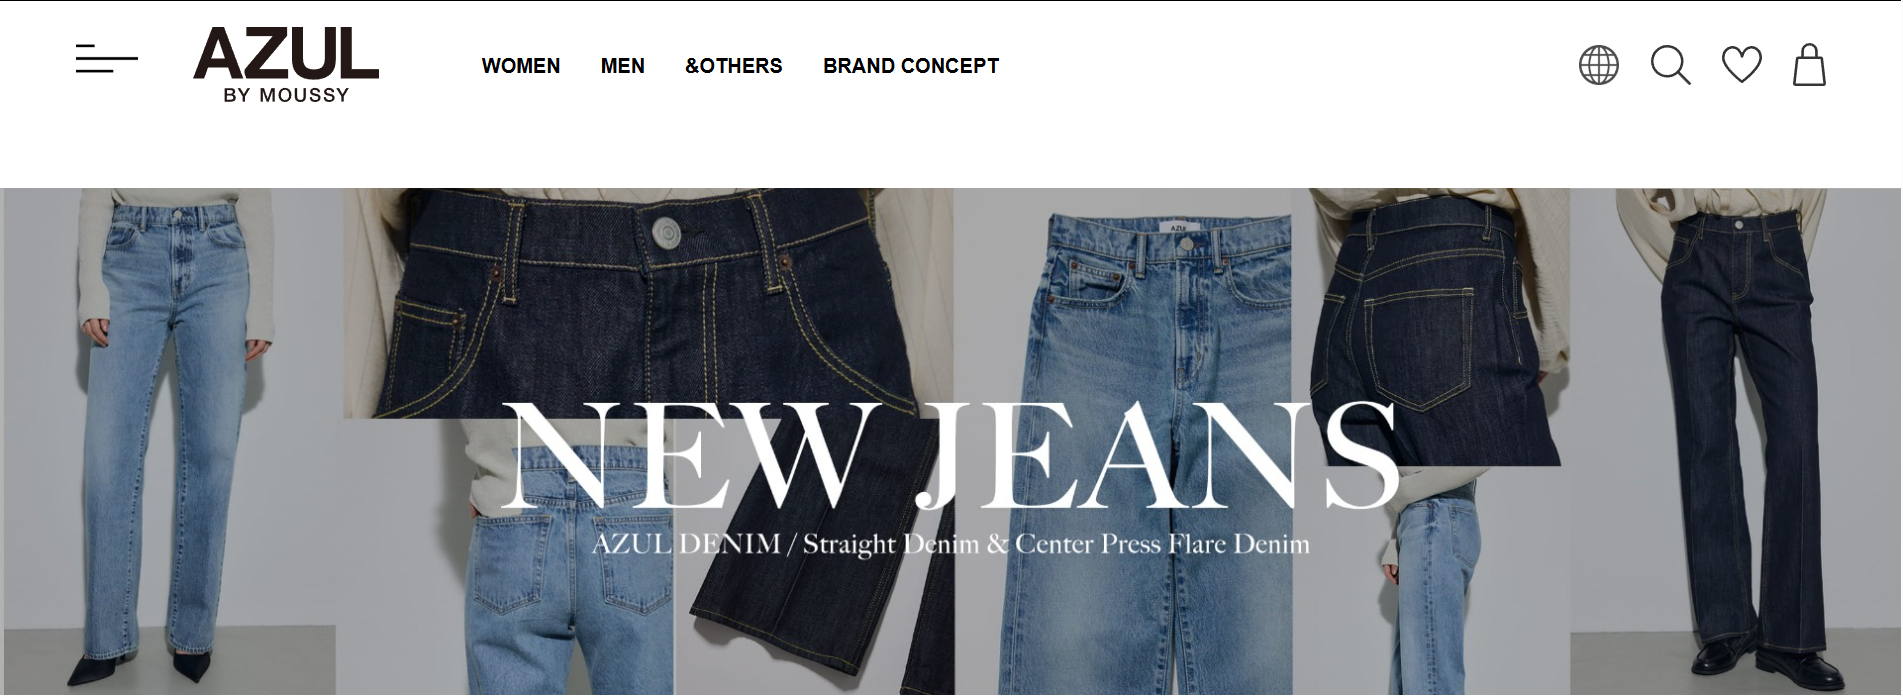The image size is (1903, 697).
Task: Click the AZUL DENIM subtitle text
Action: coord(950,544)
